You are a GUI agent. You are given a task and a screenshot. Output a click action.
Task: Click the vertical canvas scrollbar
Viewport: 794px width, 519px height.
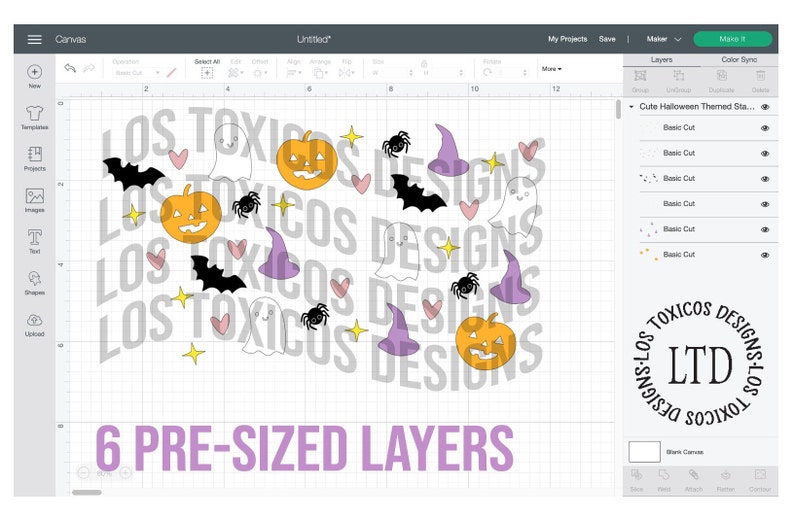[618, 109]
